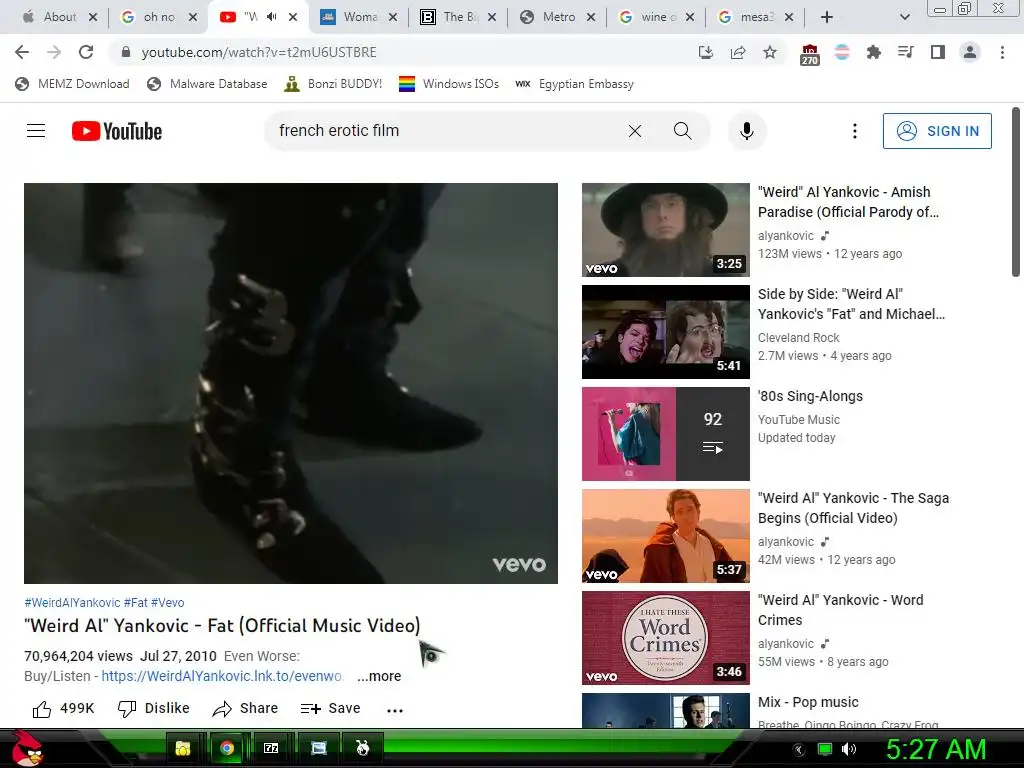Switch to the Woma tab
The image size is (1024, 768).
pyautogui.click(x=359, y=17)
